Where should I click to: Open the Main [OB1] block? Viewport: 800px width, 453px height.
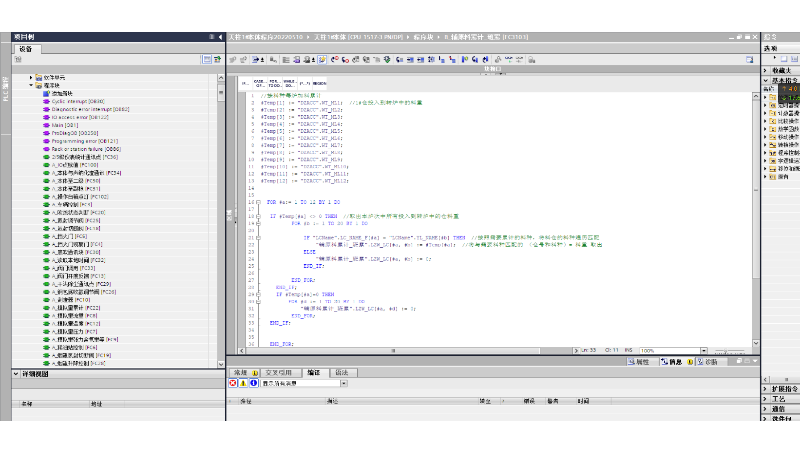coord(64,125)
